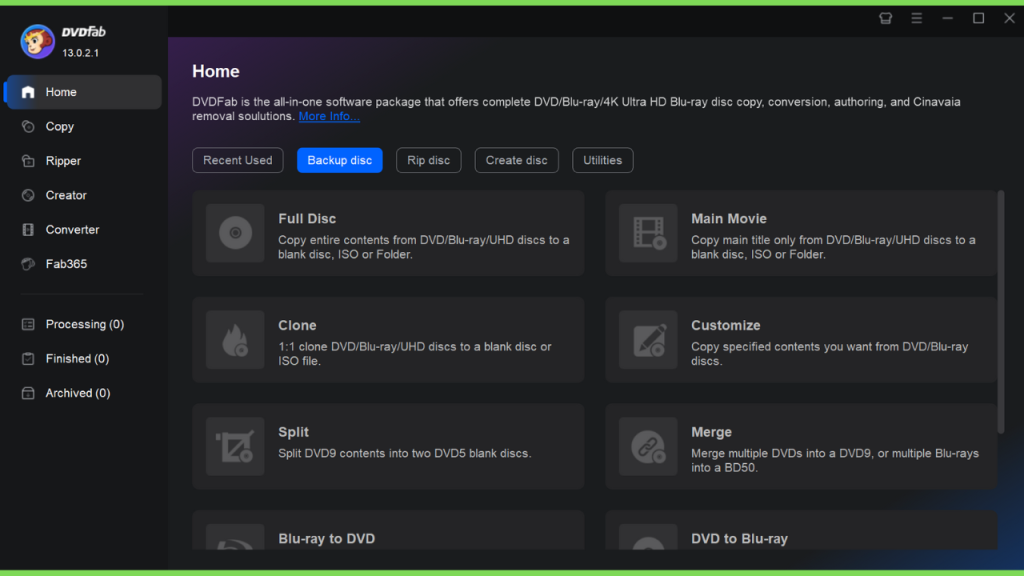
Task: Click the '1:1 clone DVD/Blu-ray/UHD' description
Action: tap(415, 353)
